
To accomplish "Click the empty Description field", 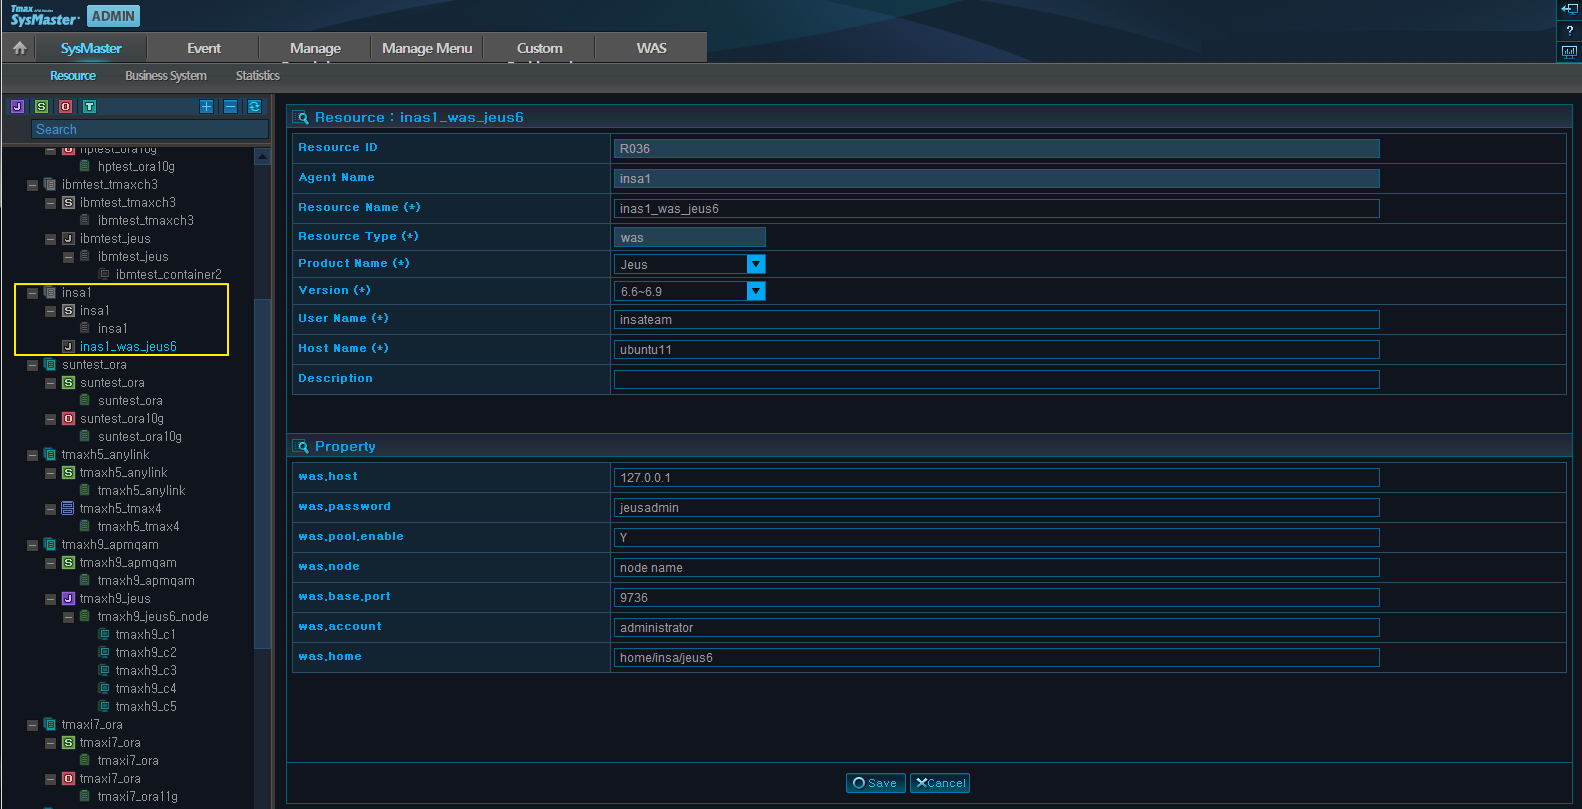I will point(996,379).
